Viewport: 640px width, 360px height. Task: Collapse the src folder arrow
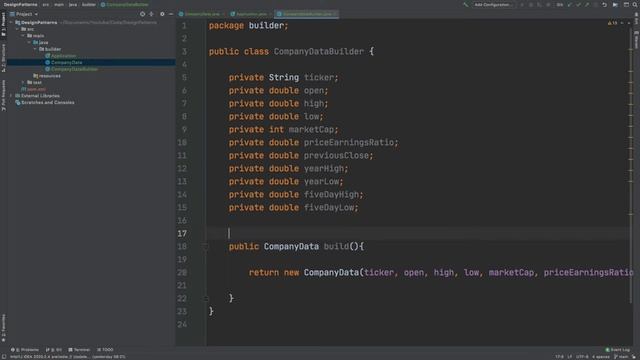18,29
